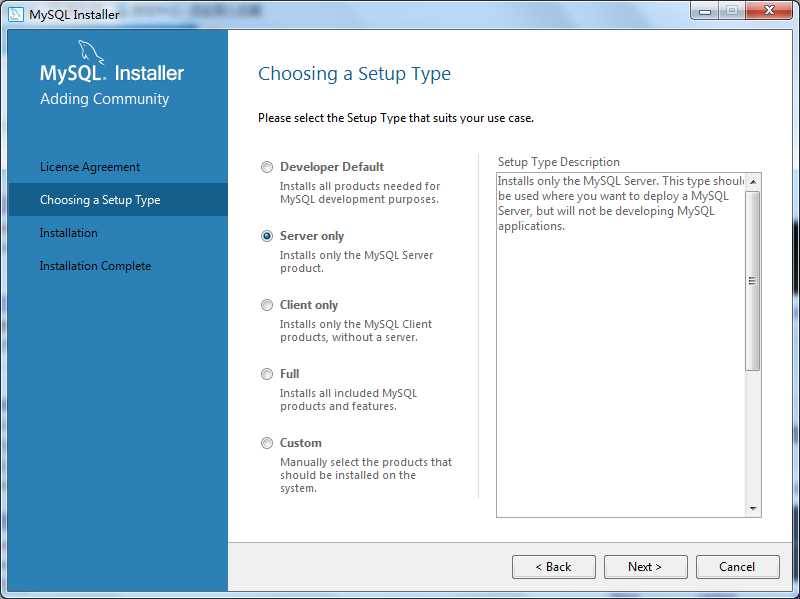Viewport: 800px width, 599px height.
Task: Open License Agreement step in sidebar
Action: point(90,167)
